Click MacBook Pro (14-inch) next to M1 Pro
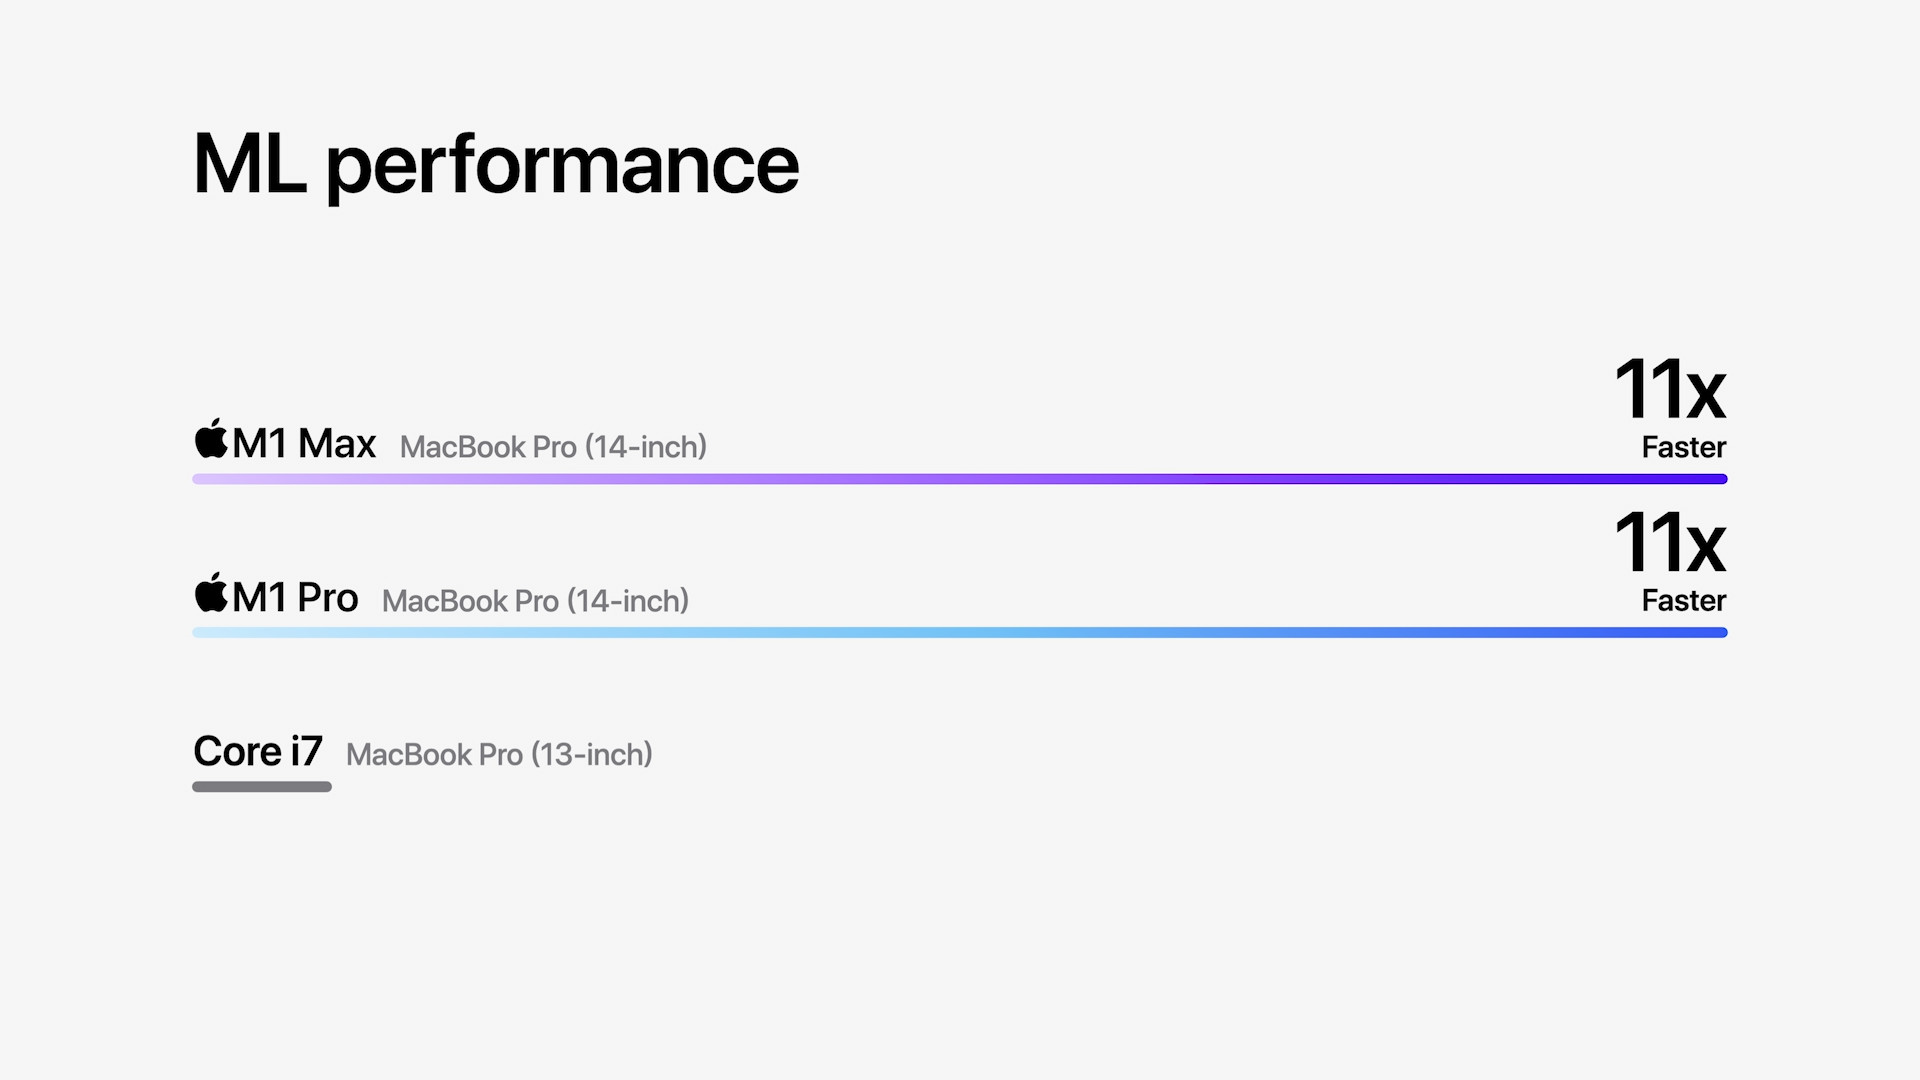The width and height of the screenshot is (1920, 1080). click(x=535, y=601)
